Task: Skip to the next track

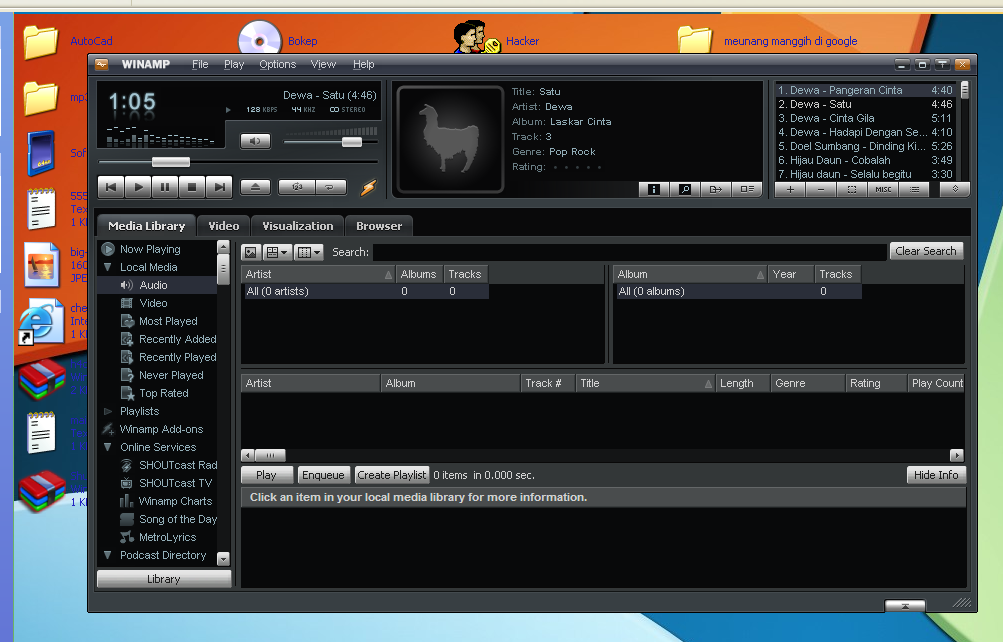Action: click(x=219, y=187)
